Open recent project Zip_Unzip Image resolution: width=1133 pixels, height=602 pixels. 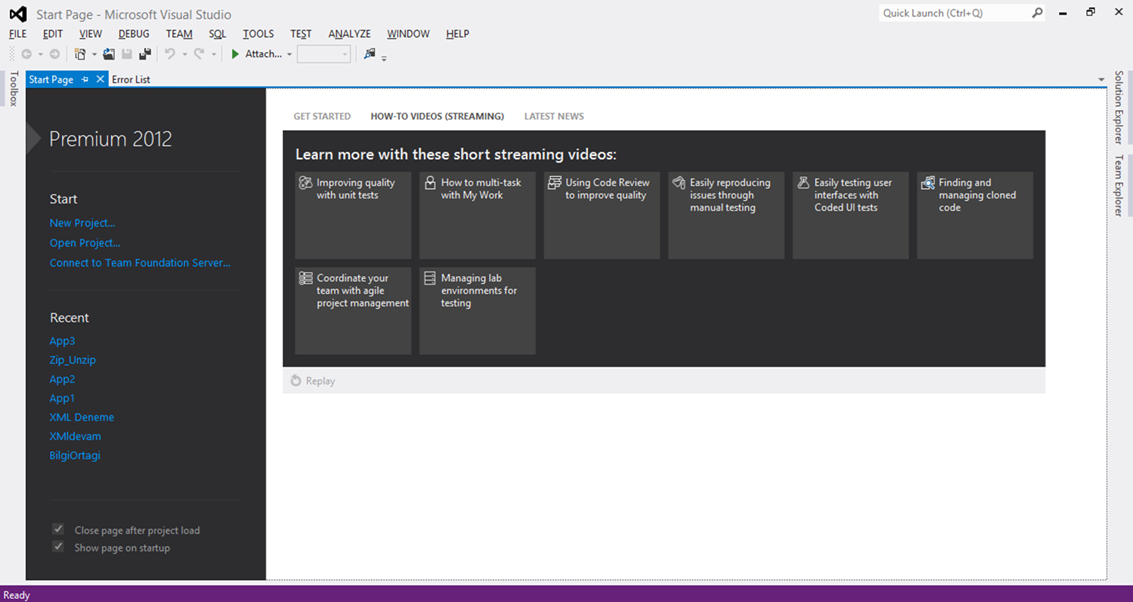pos(72,360)
